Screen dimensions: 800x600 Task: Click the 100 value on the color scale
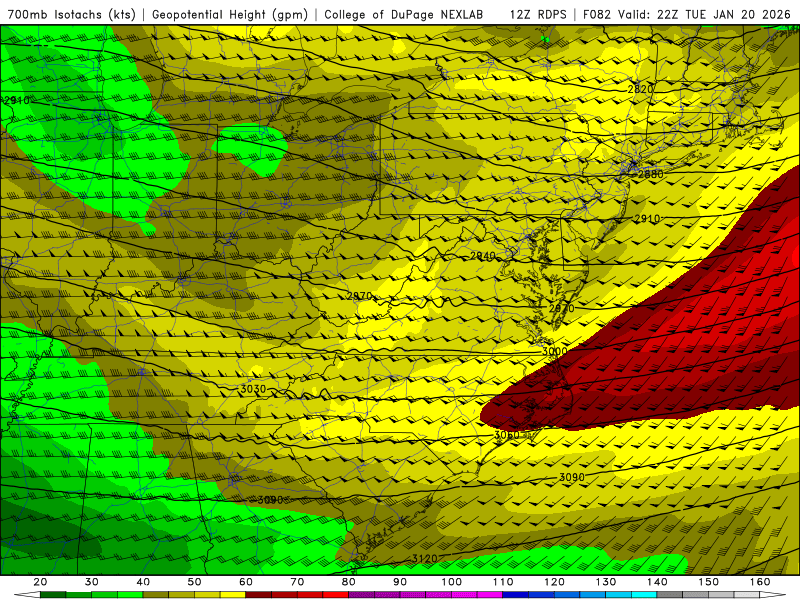(x=452, y=582)
